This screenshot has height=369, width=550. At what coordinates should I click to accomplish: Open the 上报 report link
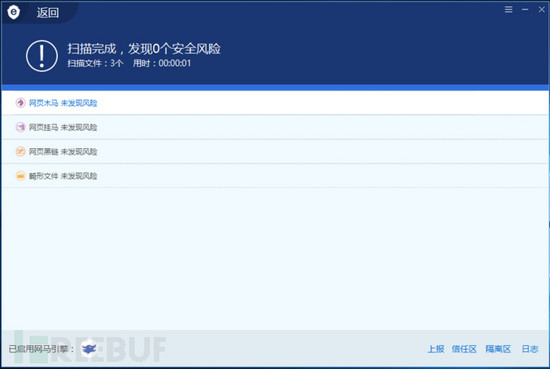coord(436,349)
